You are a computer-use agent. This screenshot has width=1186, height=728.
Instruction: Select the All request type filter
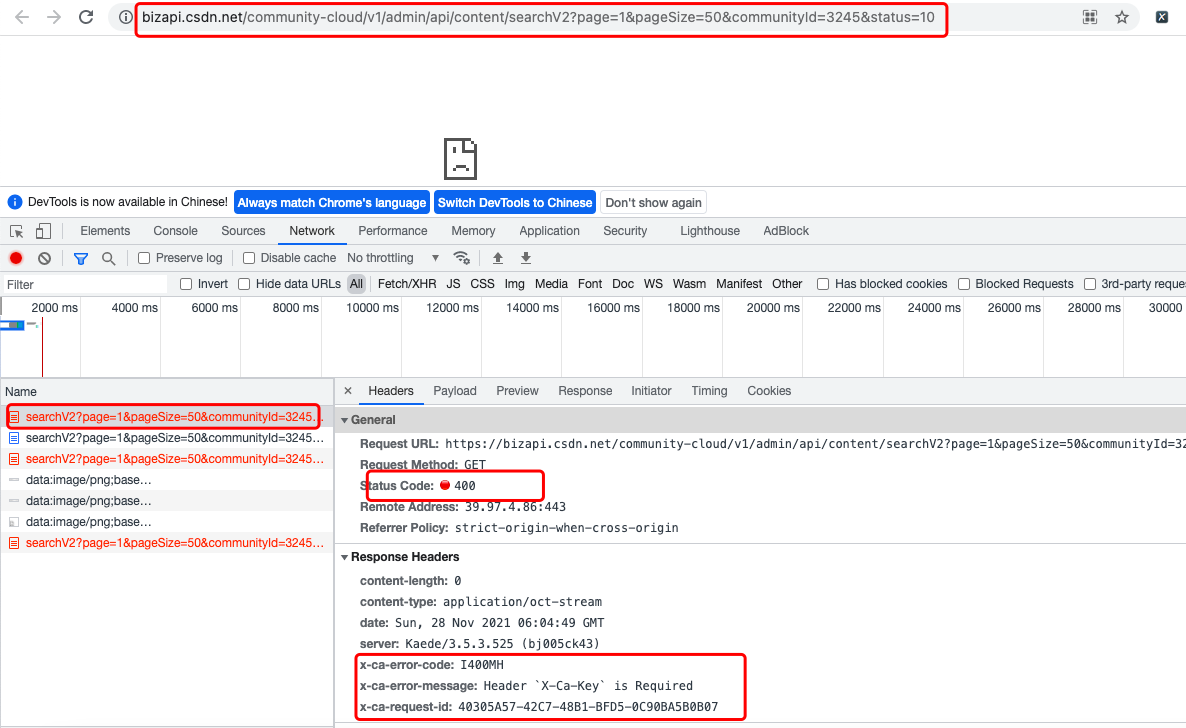coord(356,284)
